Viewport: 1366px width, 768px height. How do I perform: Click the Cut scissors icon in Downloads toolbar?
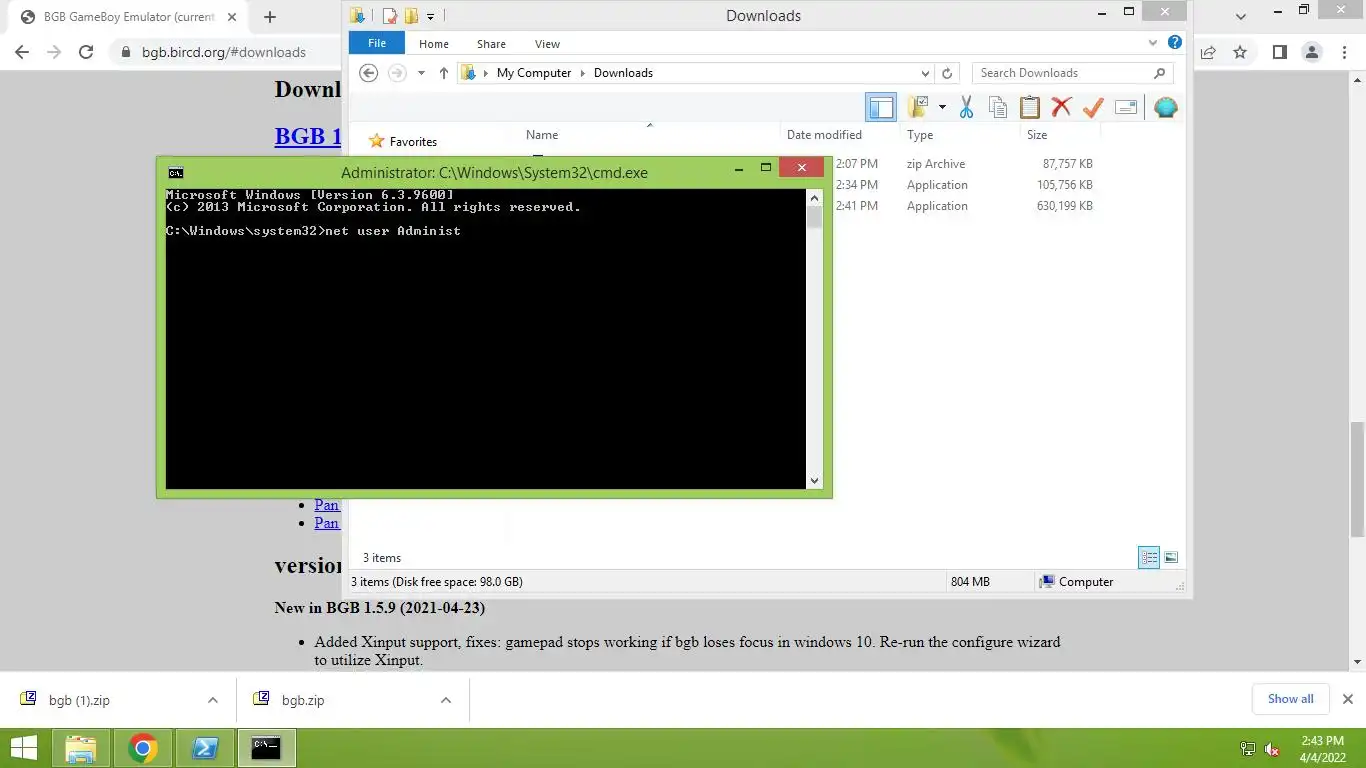[x=966, y=107]
